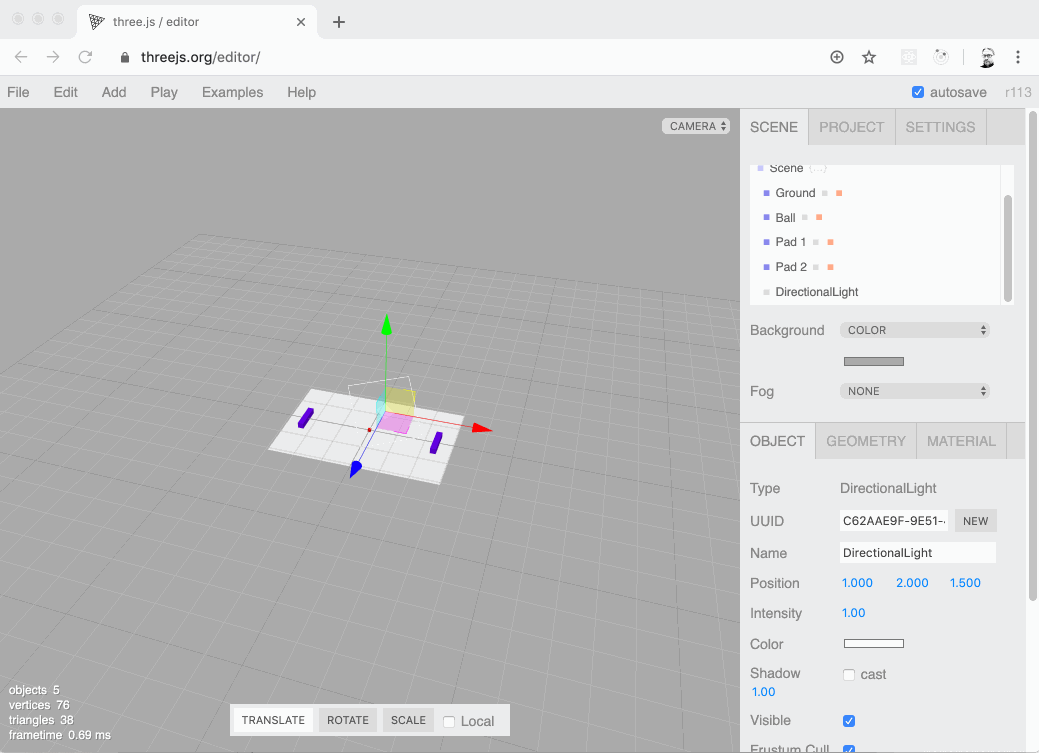This screenshot has height=753, width=1039.
Task: Click the outliner list scrollbar
Action: click(1008, 248)
